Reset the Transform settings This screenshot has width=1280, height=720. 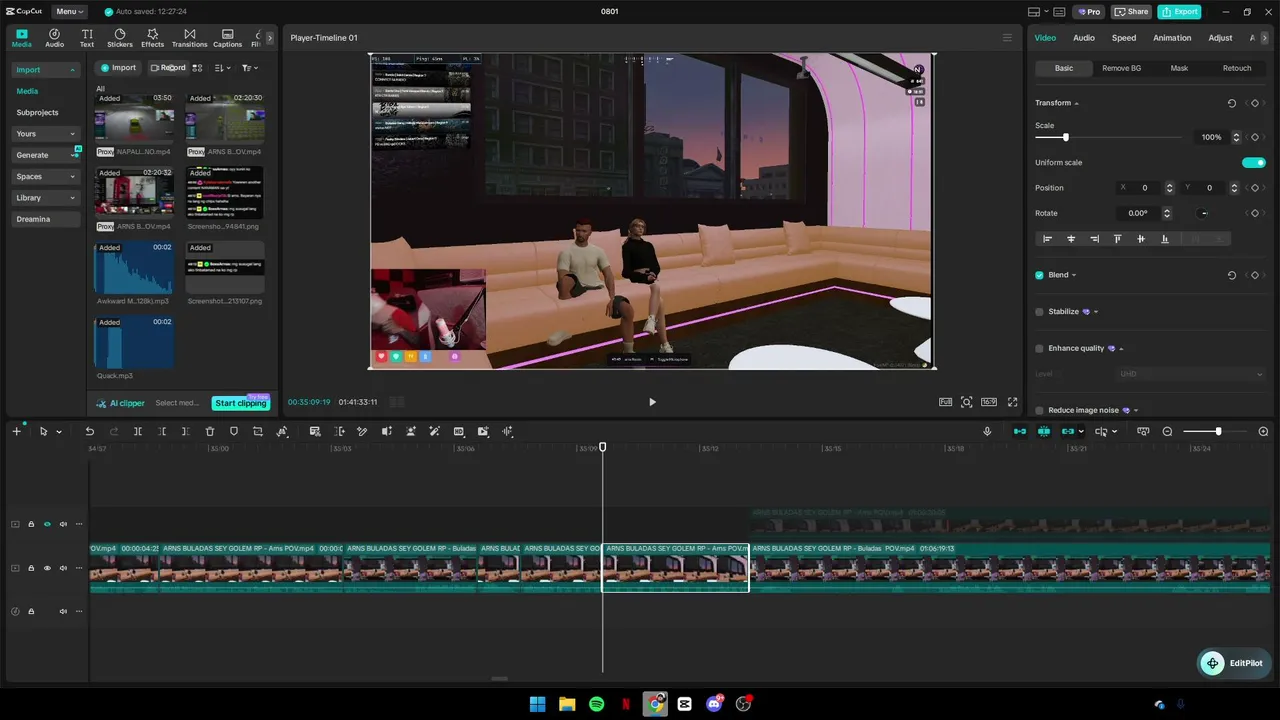coord(1232,103)
